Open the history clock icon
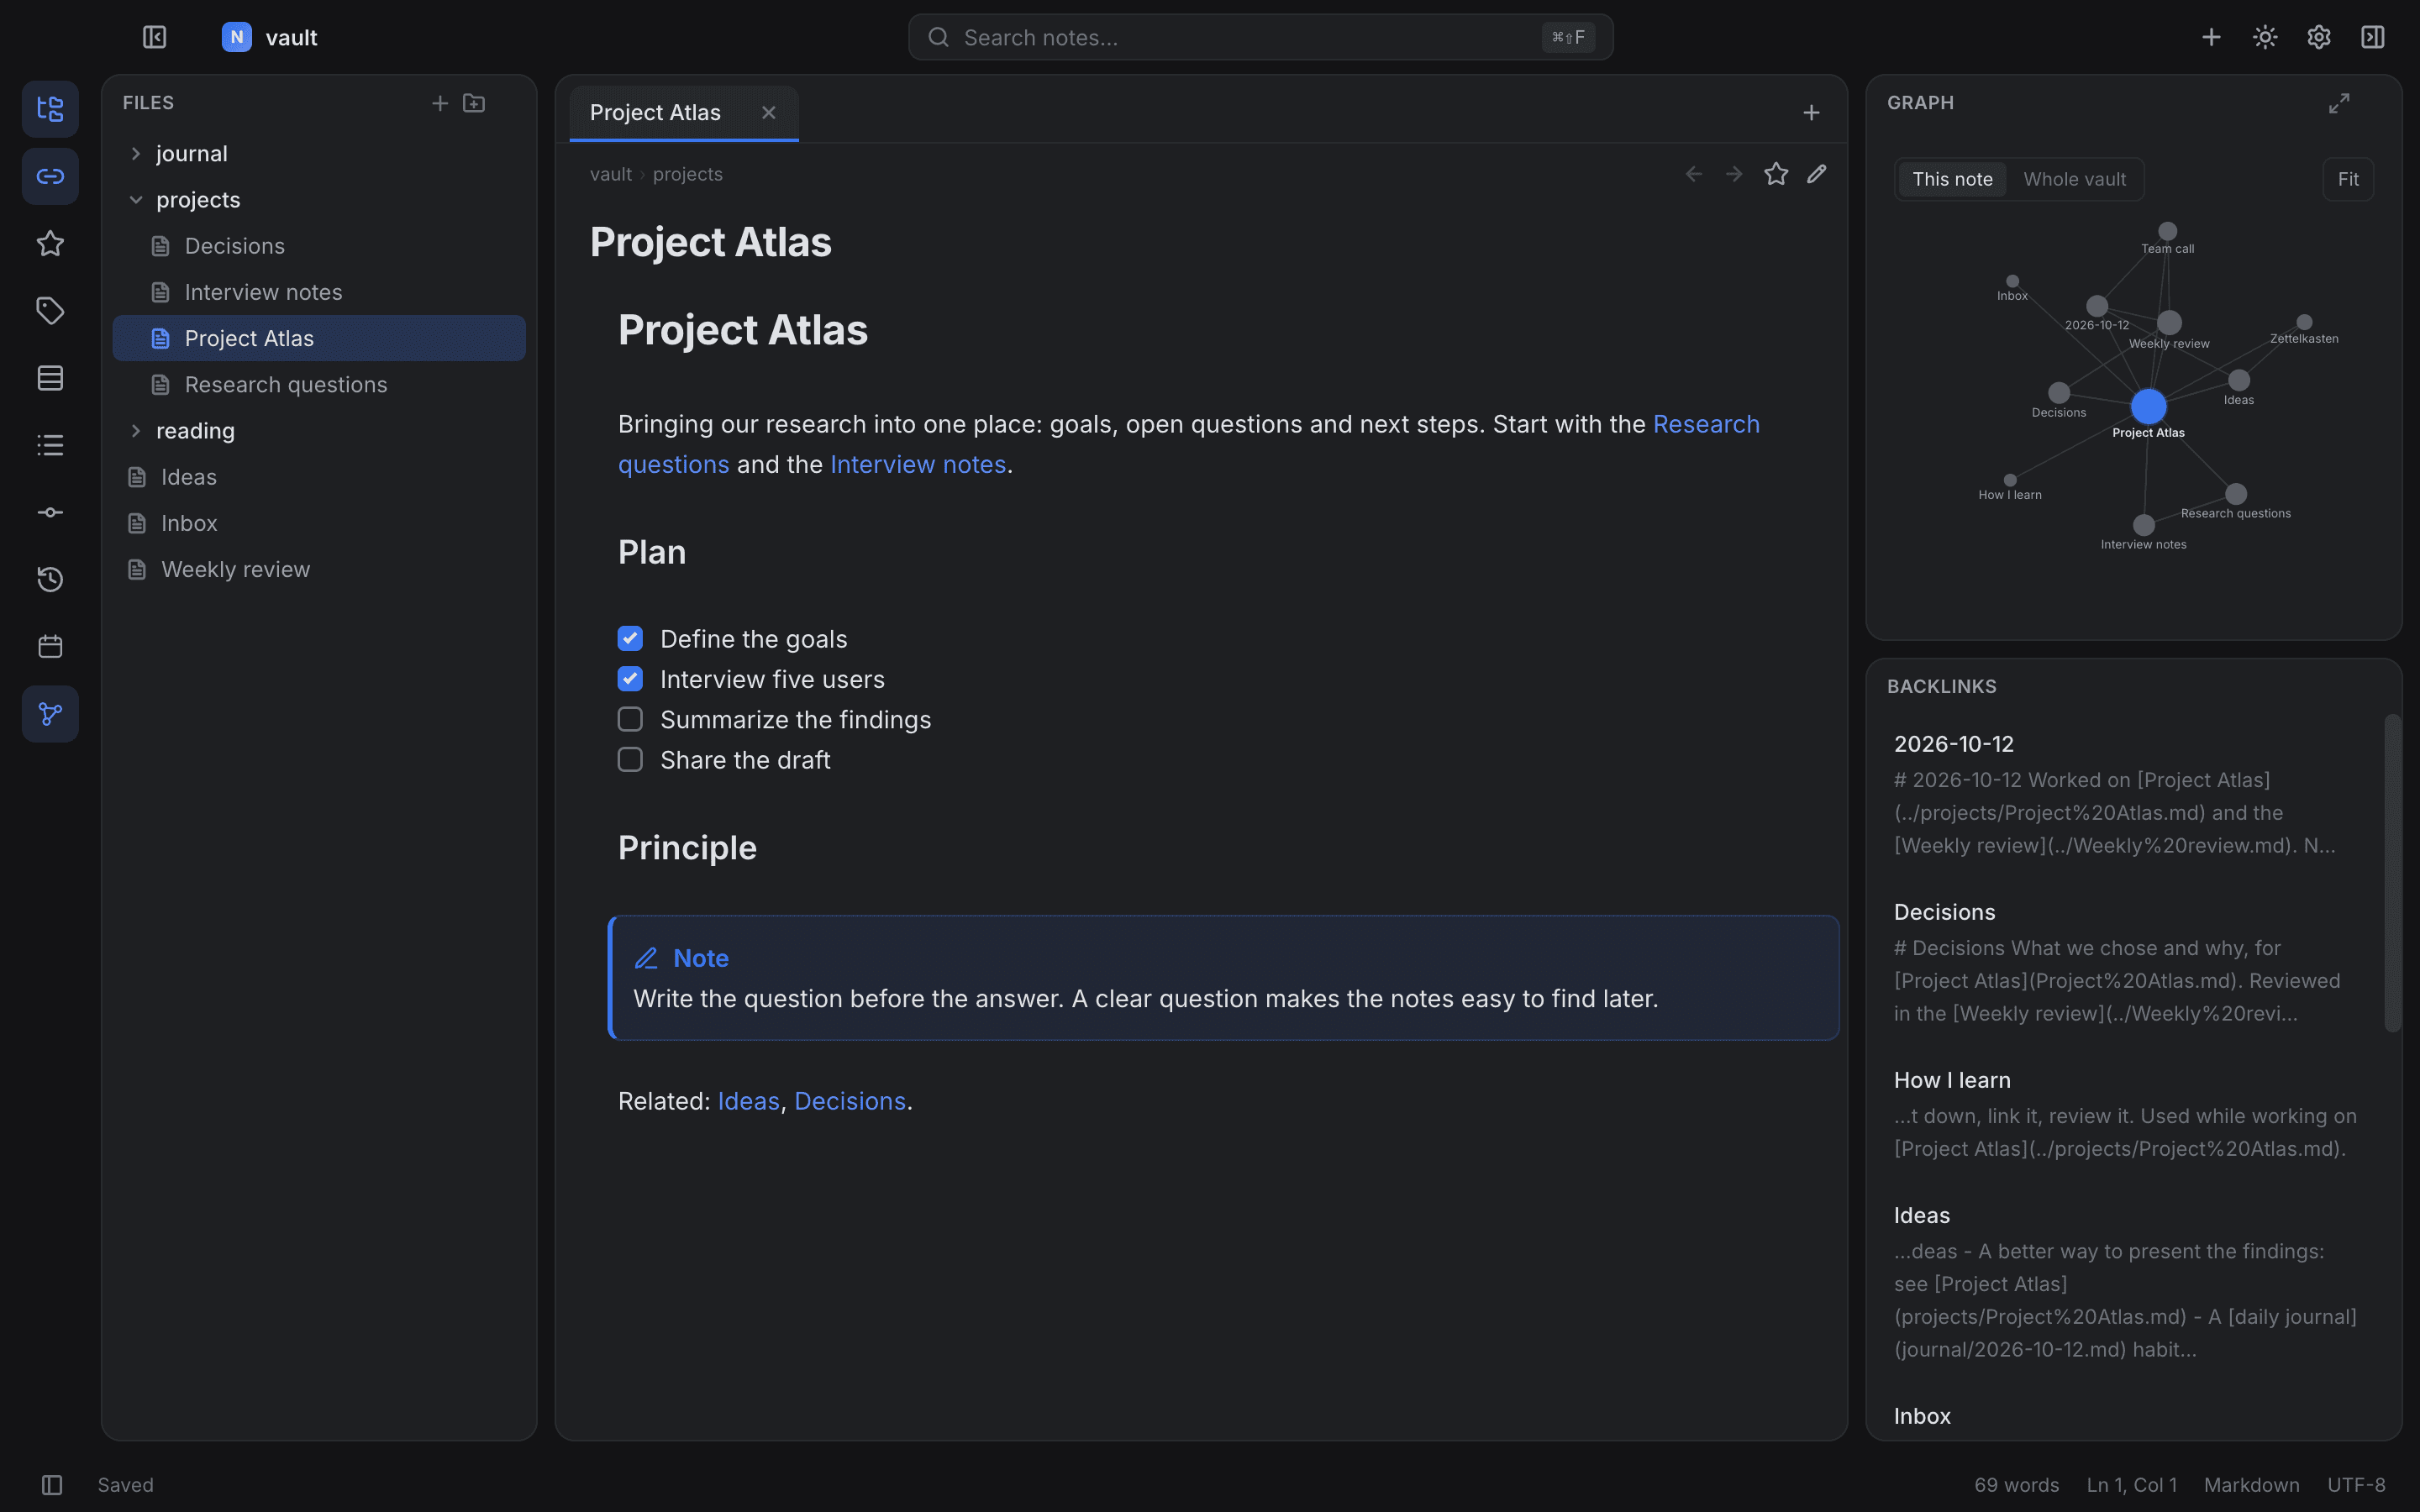Image resolution: width=2420 pixels, height=1512 pixels. click(50, 580)
